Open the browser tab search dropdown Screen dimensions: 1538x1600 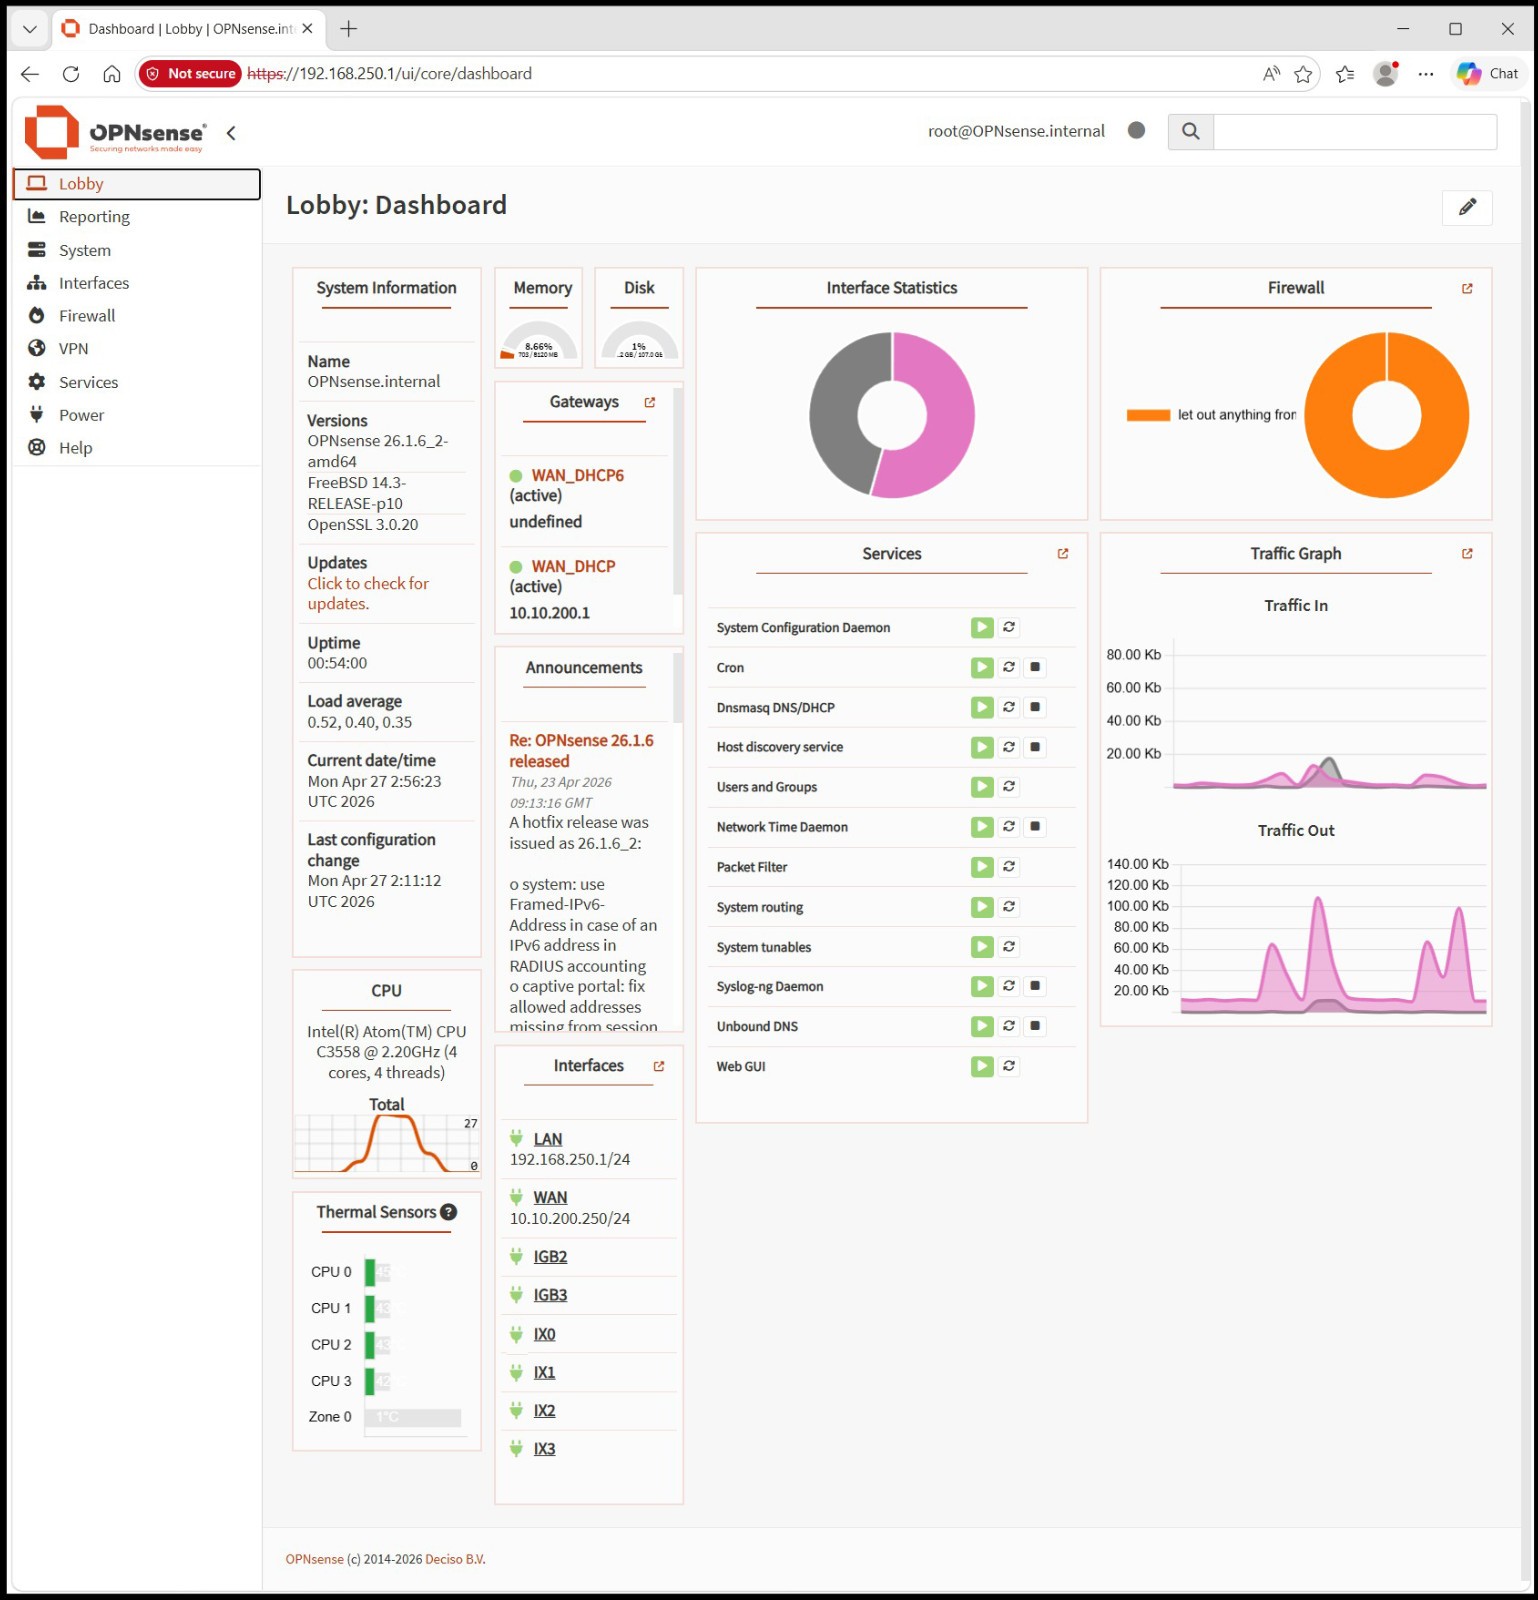point(30,29)
